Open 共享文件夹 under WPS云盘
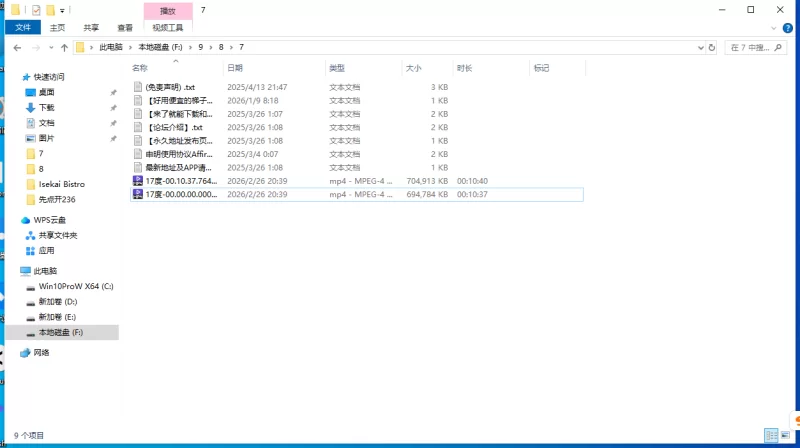The height and width of the screenshot is (448, 800). (58, 235)
